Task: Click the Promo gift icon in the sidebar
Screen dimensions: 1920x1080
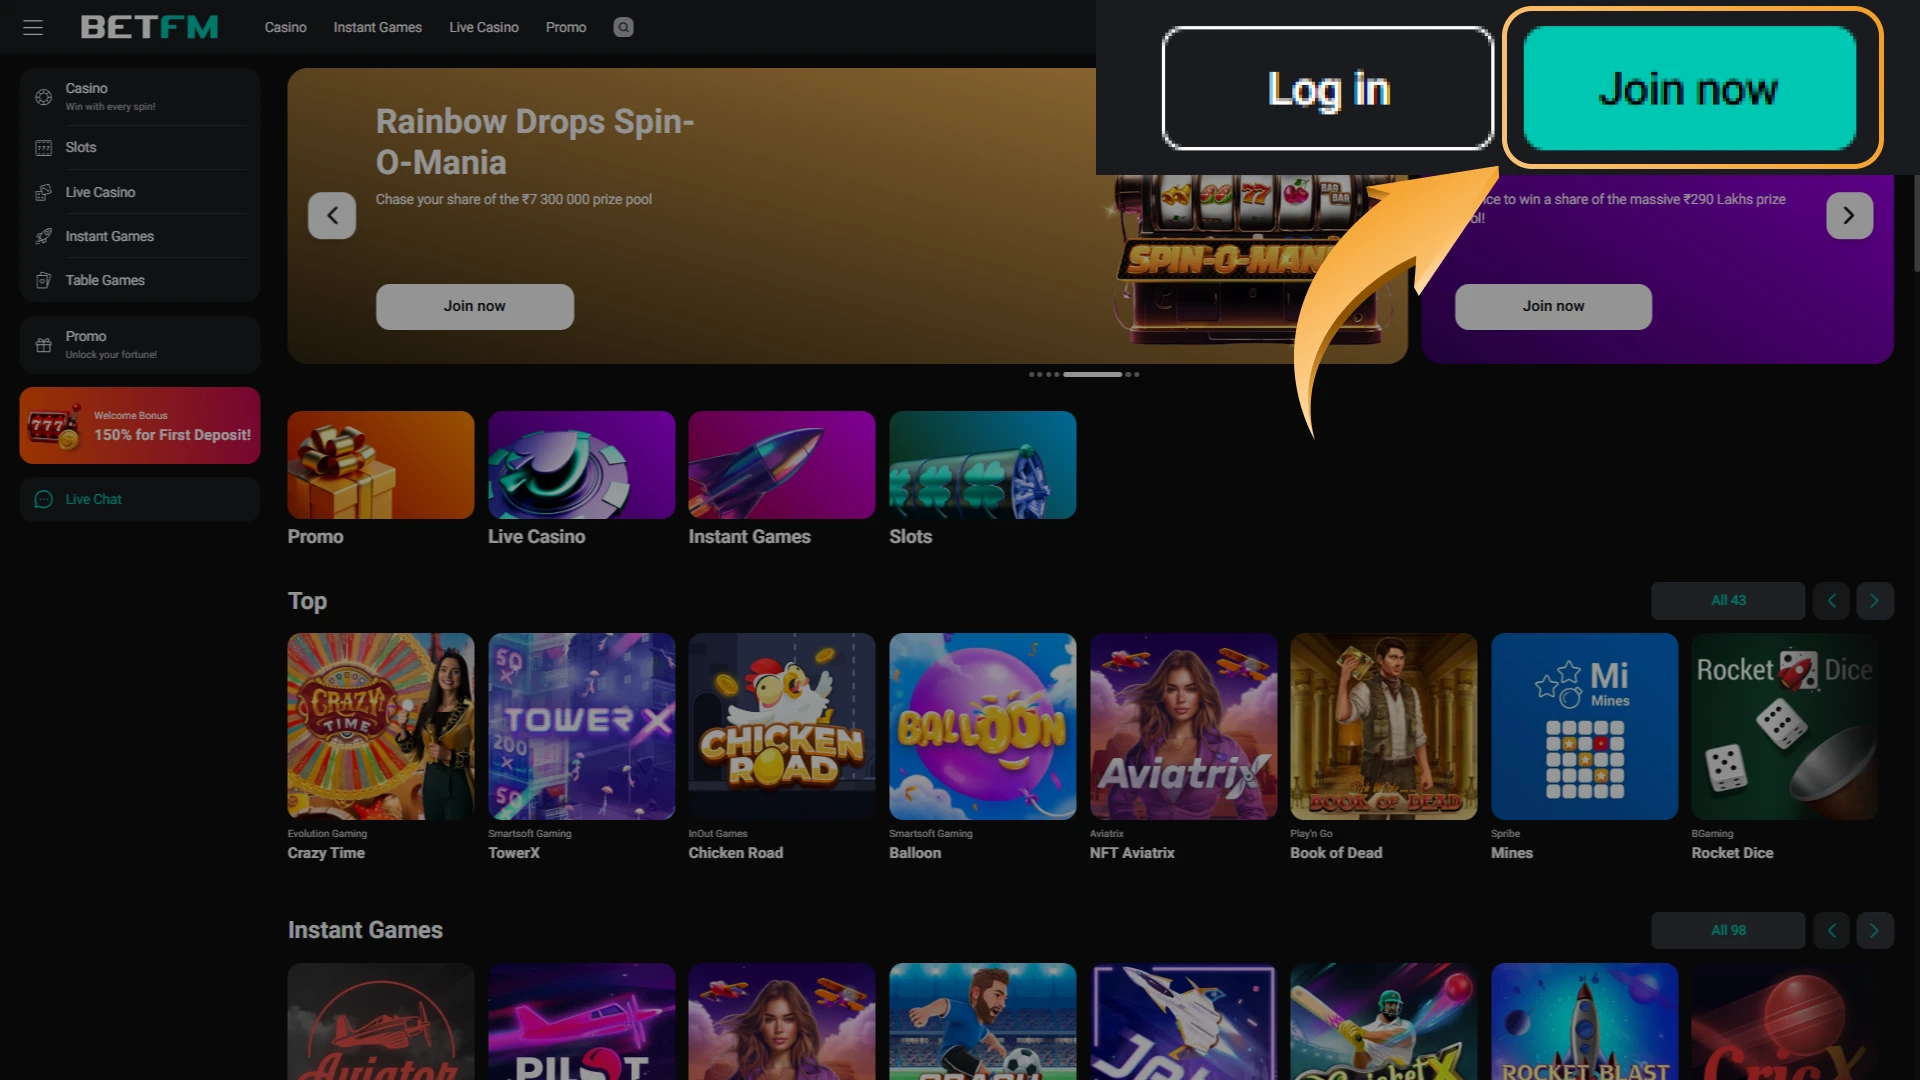Action: [43, 344]
